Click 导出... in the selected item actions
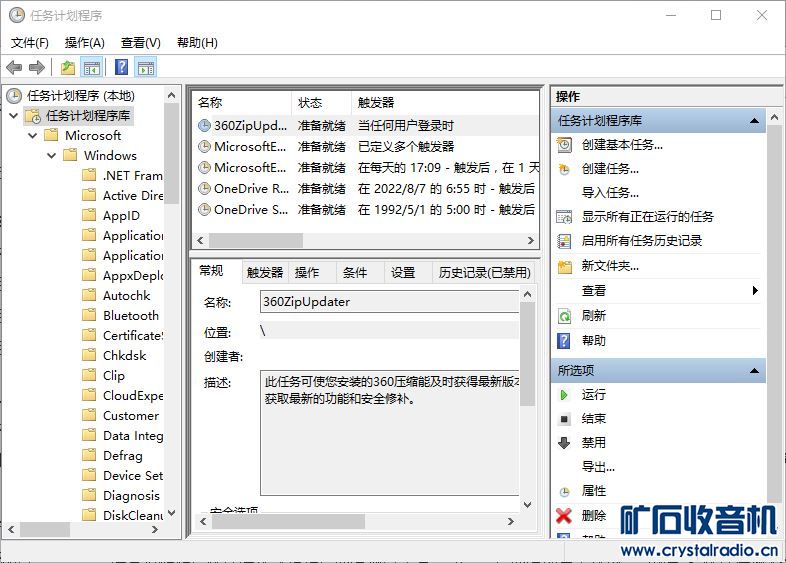 pos(598,467)
